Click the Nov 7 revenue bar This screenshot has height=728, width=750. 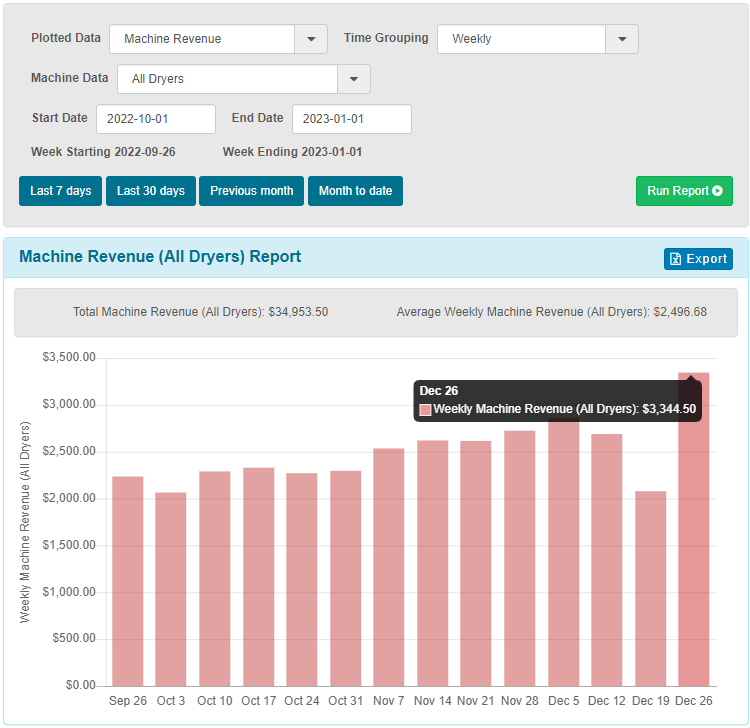[x=389, y=567]
